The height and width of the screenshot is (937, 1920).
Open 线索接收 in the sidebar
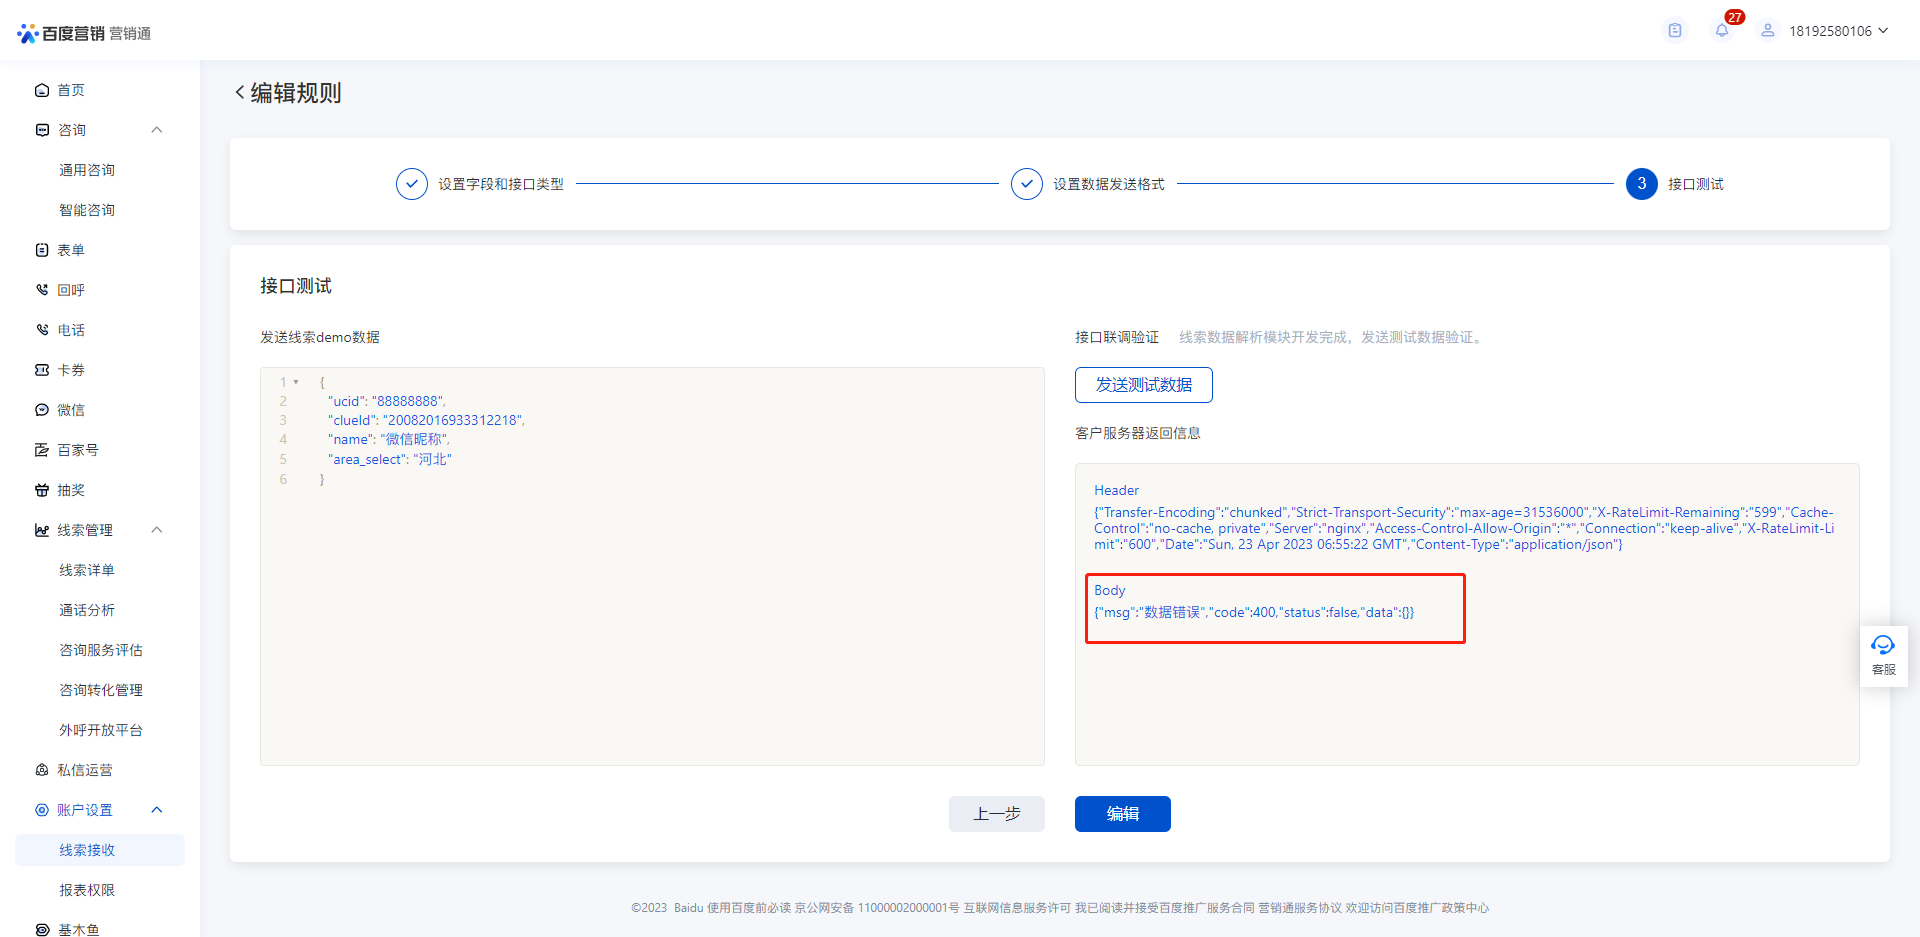coord(87,850)
